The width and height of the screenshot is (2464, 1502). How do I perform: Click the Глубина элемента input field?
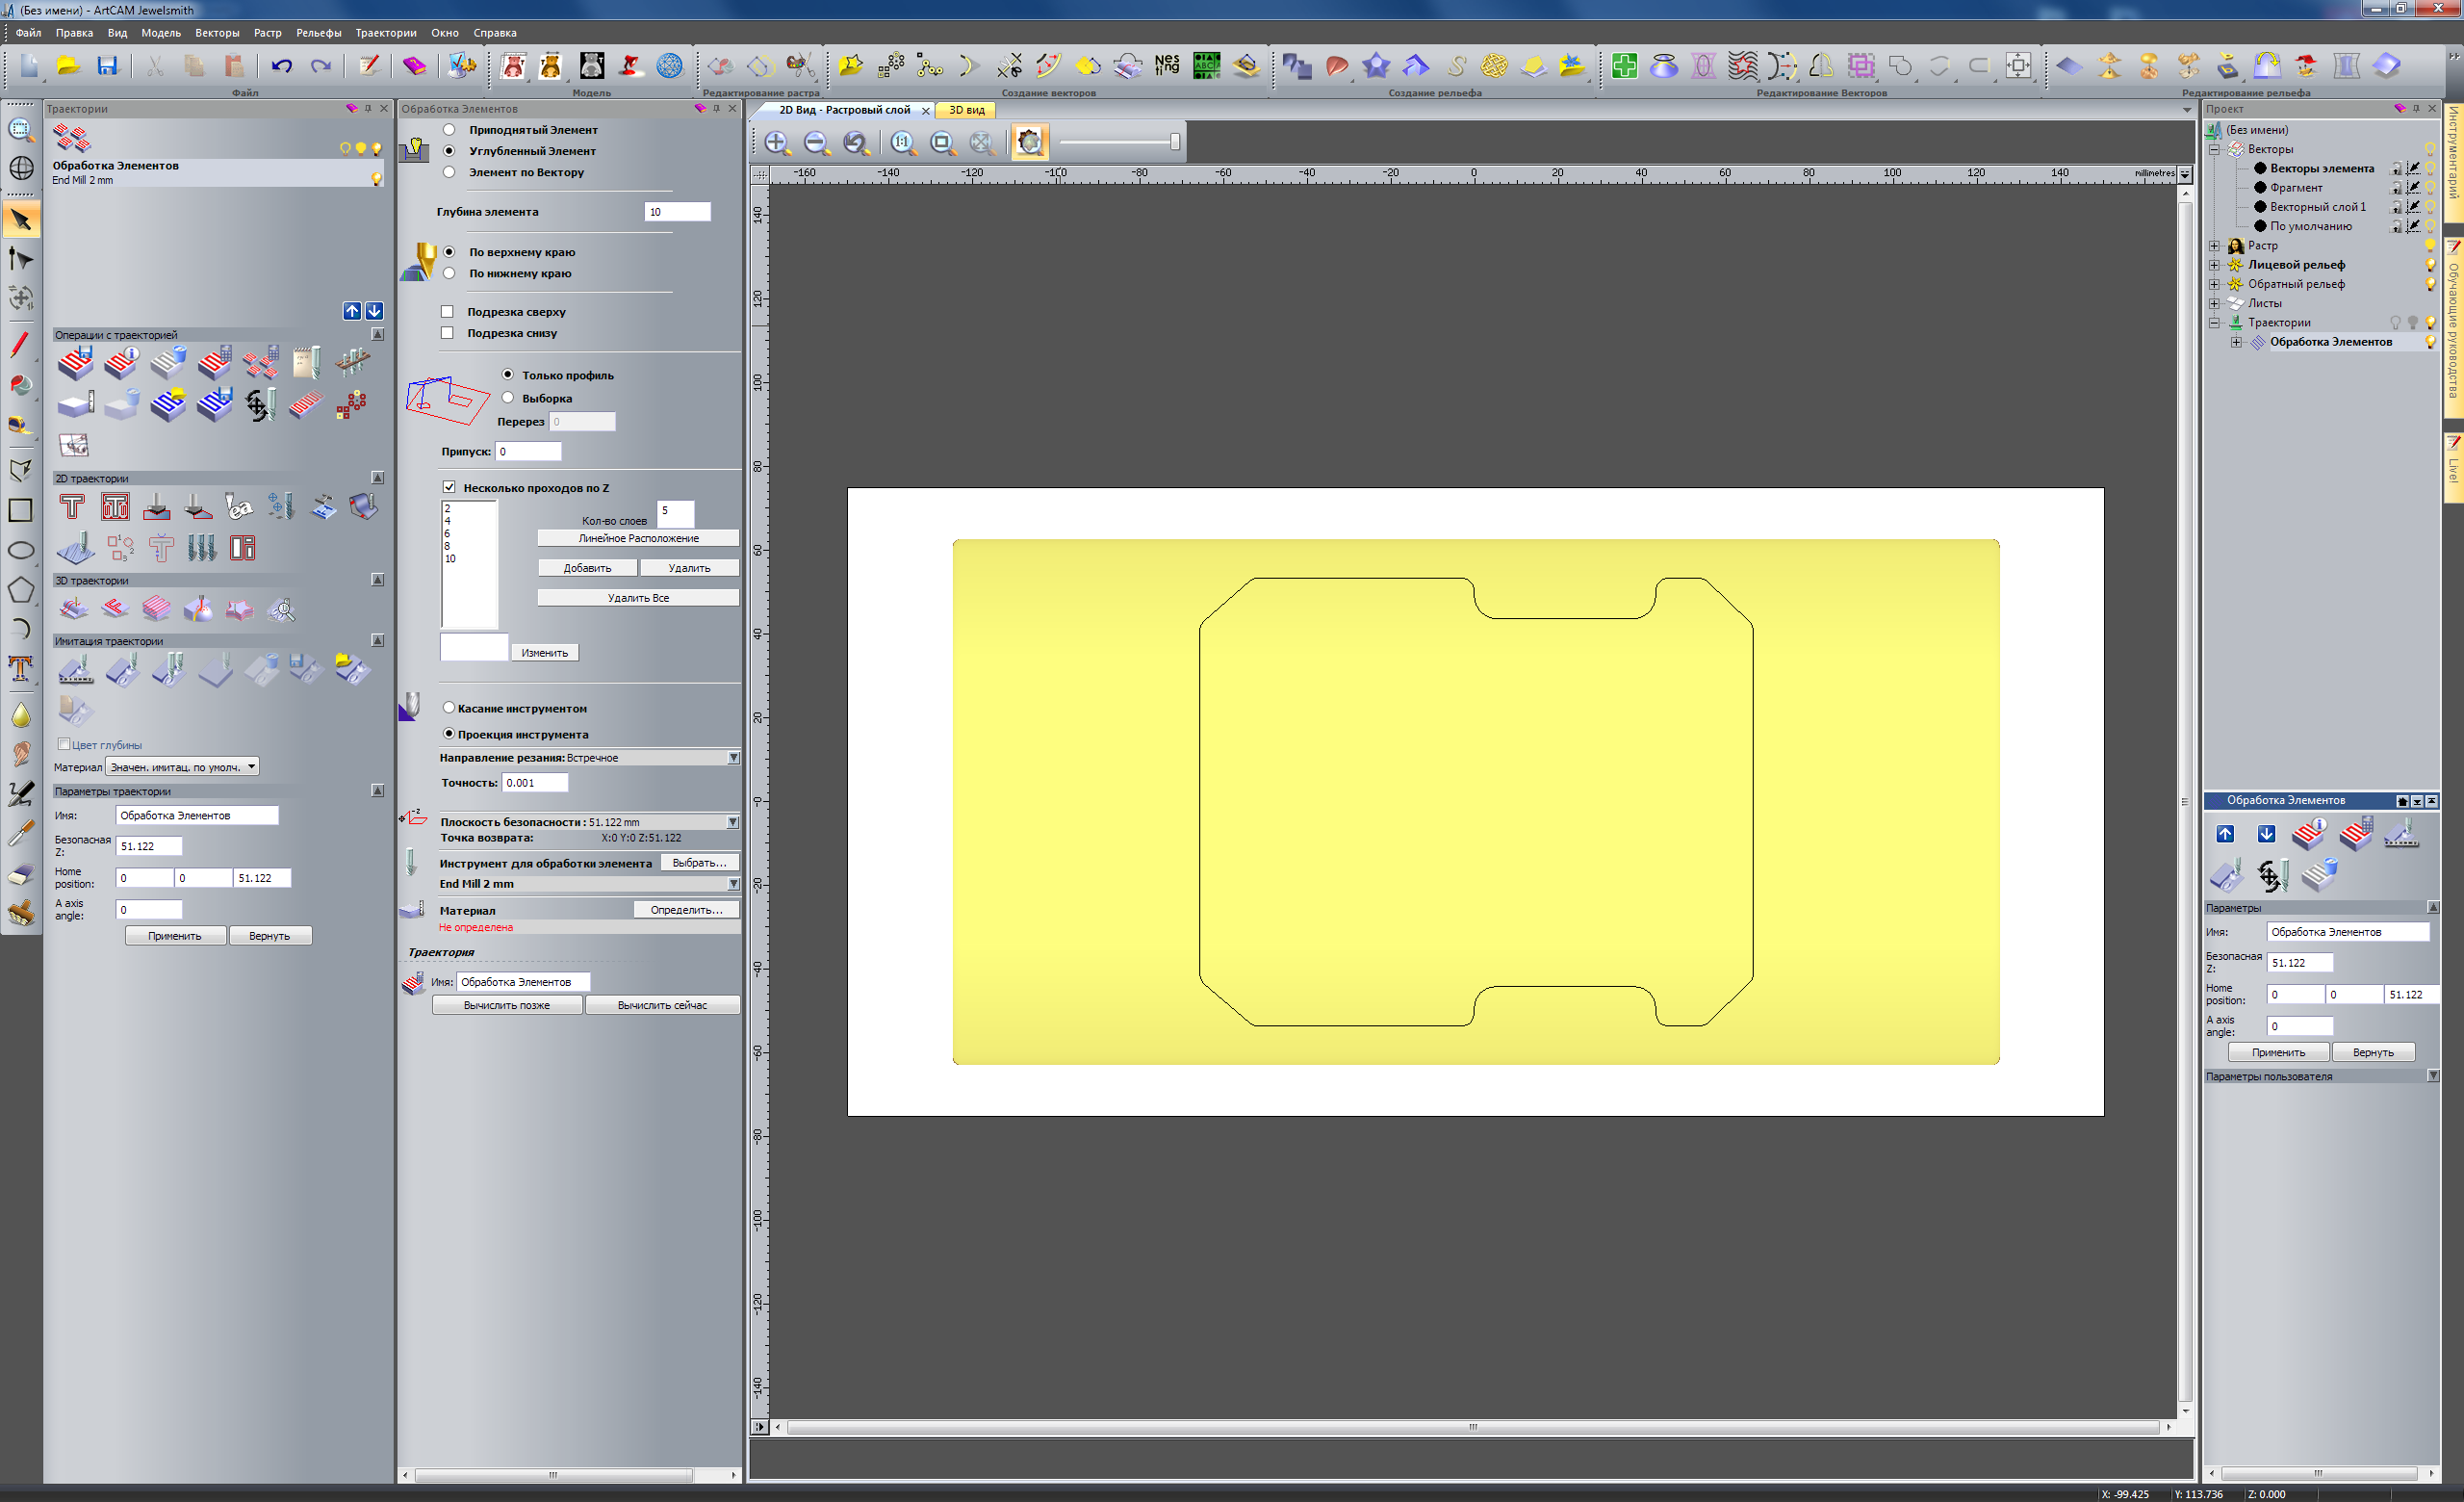[x=677, y=212]
